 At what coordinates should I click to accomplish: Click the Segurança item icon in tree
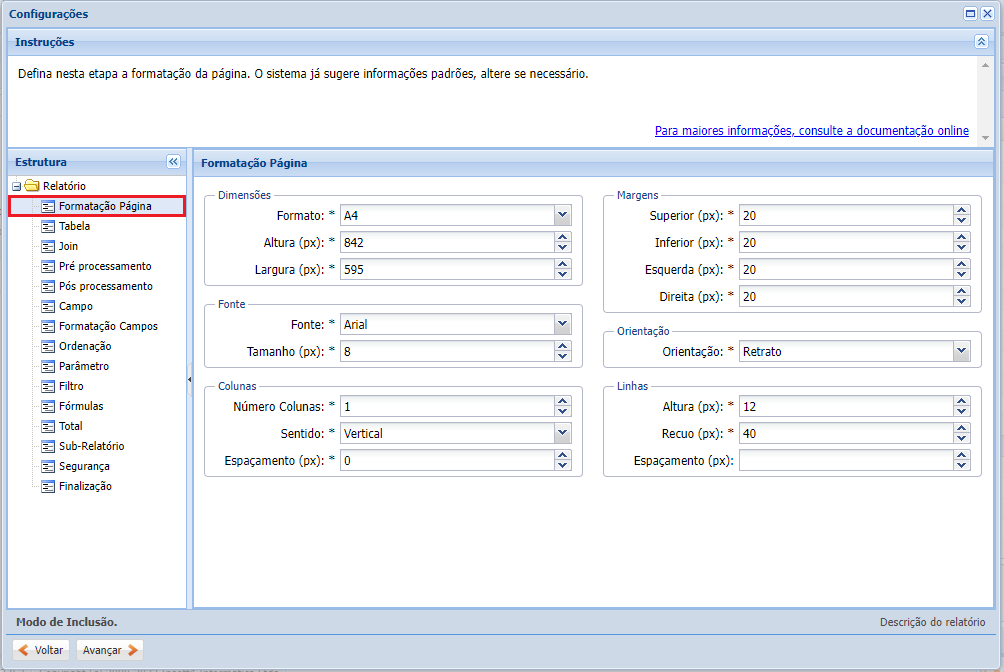point(47,466)
